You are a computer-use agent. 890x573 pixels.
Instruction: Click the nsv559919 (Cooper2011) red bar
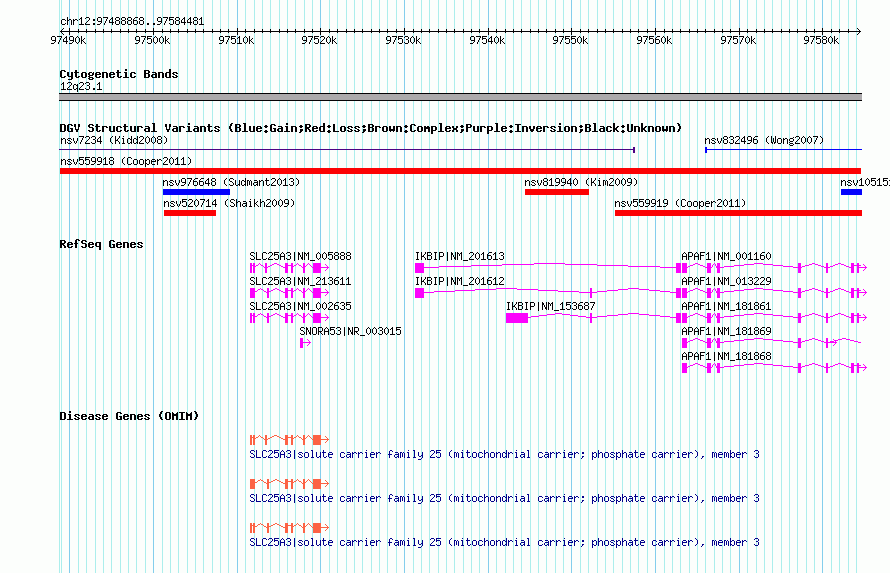pyautogui.click(x=738, y=213)
